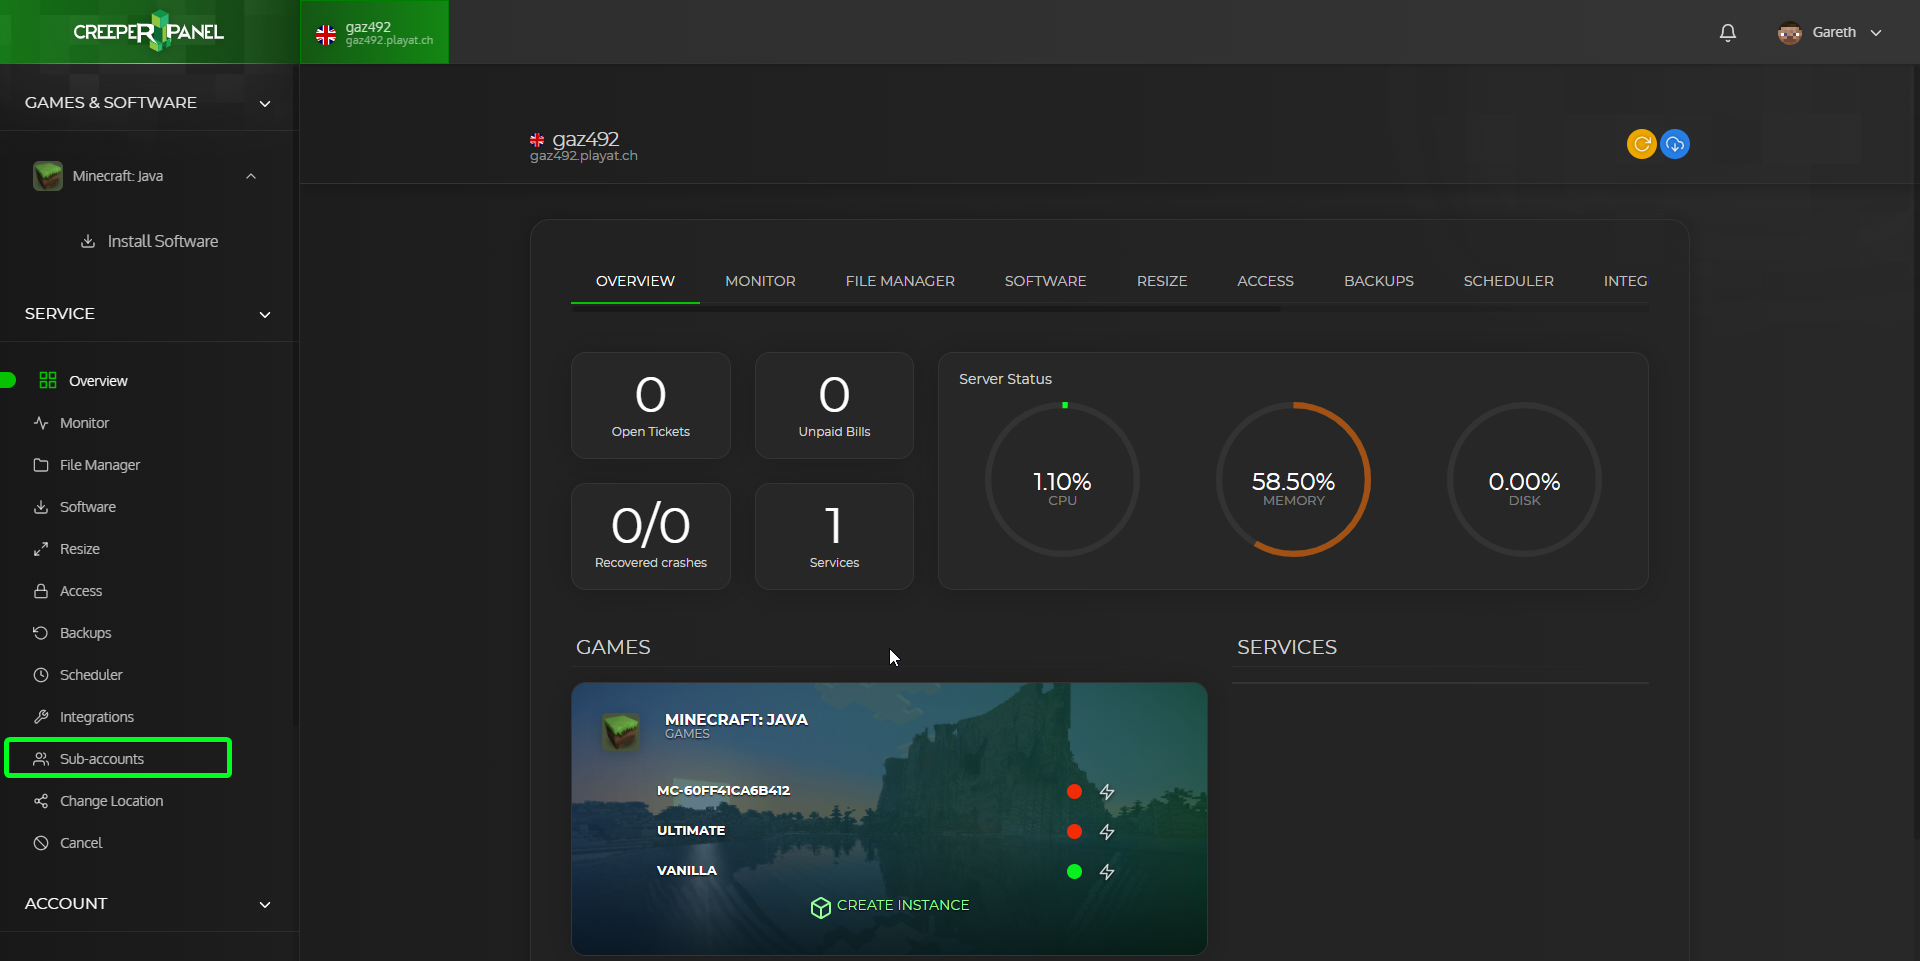Switch to the File Manager tab
The image size is (1920, 961).
coord(900,281)
